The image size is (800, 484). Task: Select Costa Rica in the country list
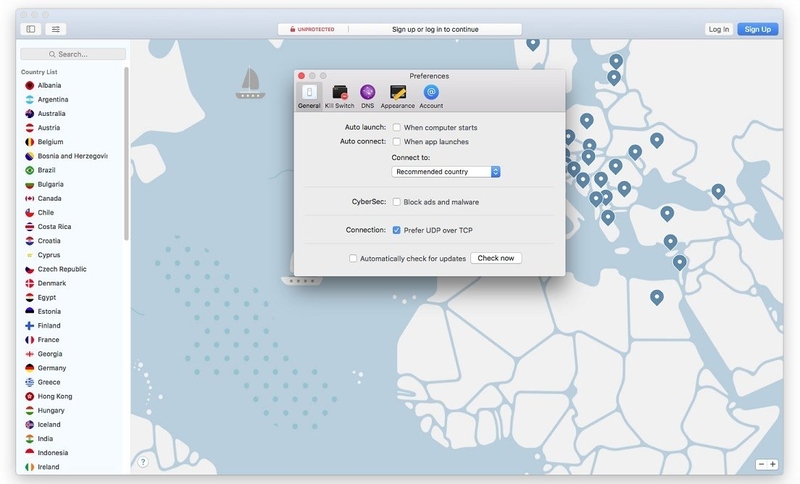[54, 227]
